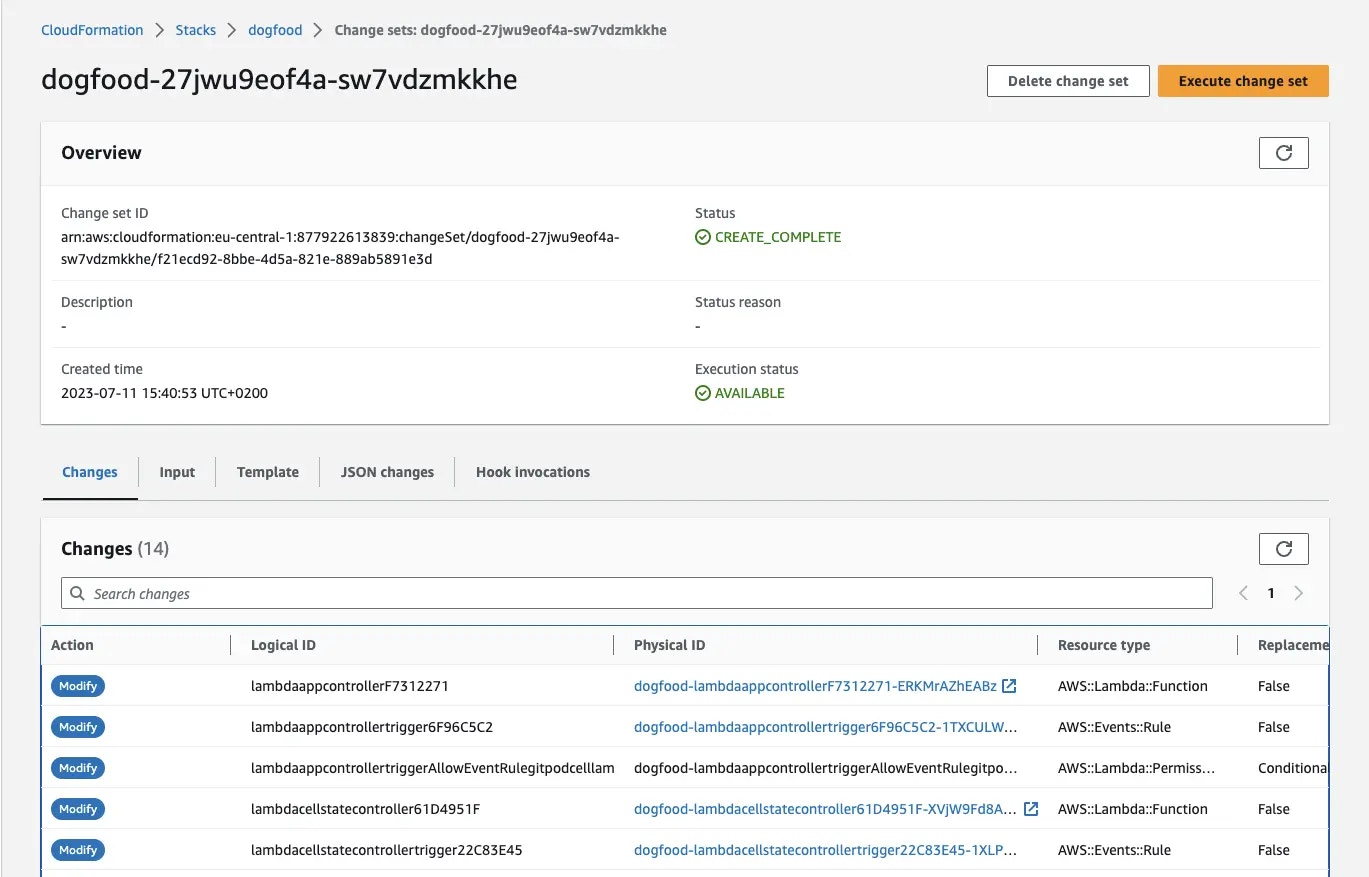Viewport: 1369px width, 877px height.
Task: Click the search magnifier icon in changes
Action: [78, 594]
